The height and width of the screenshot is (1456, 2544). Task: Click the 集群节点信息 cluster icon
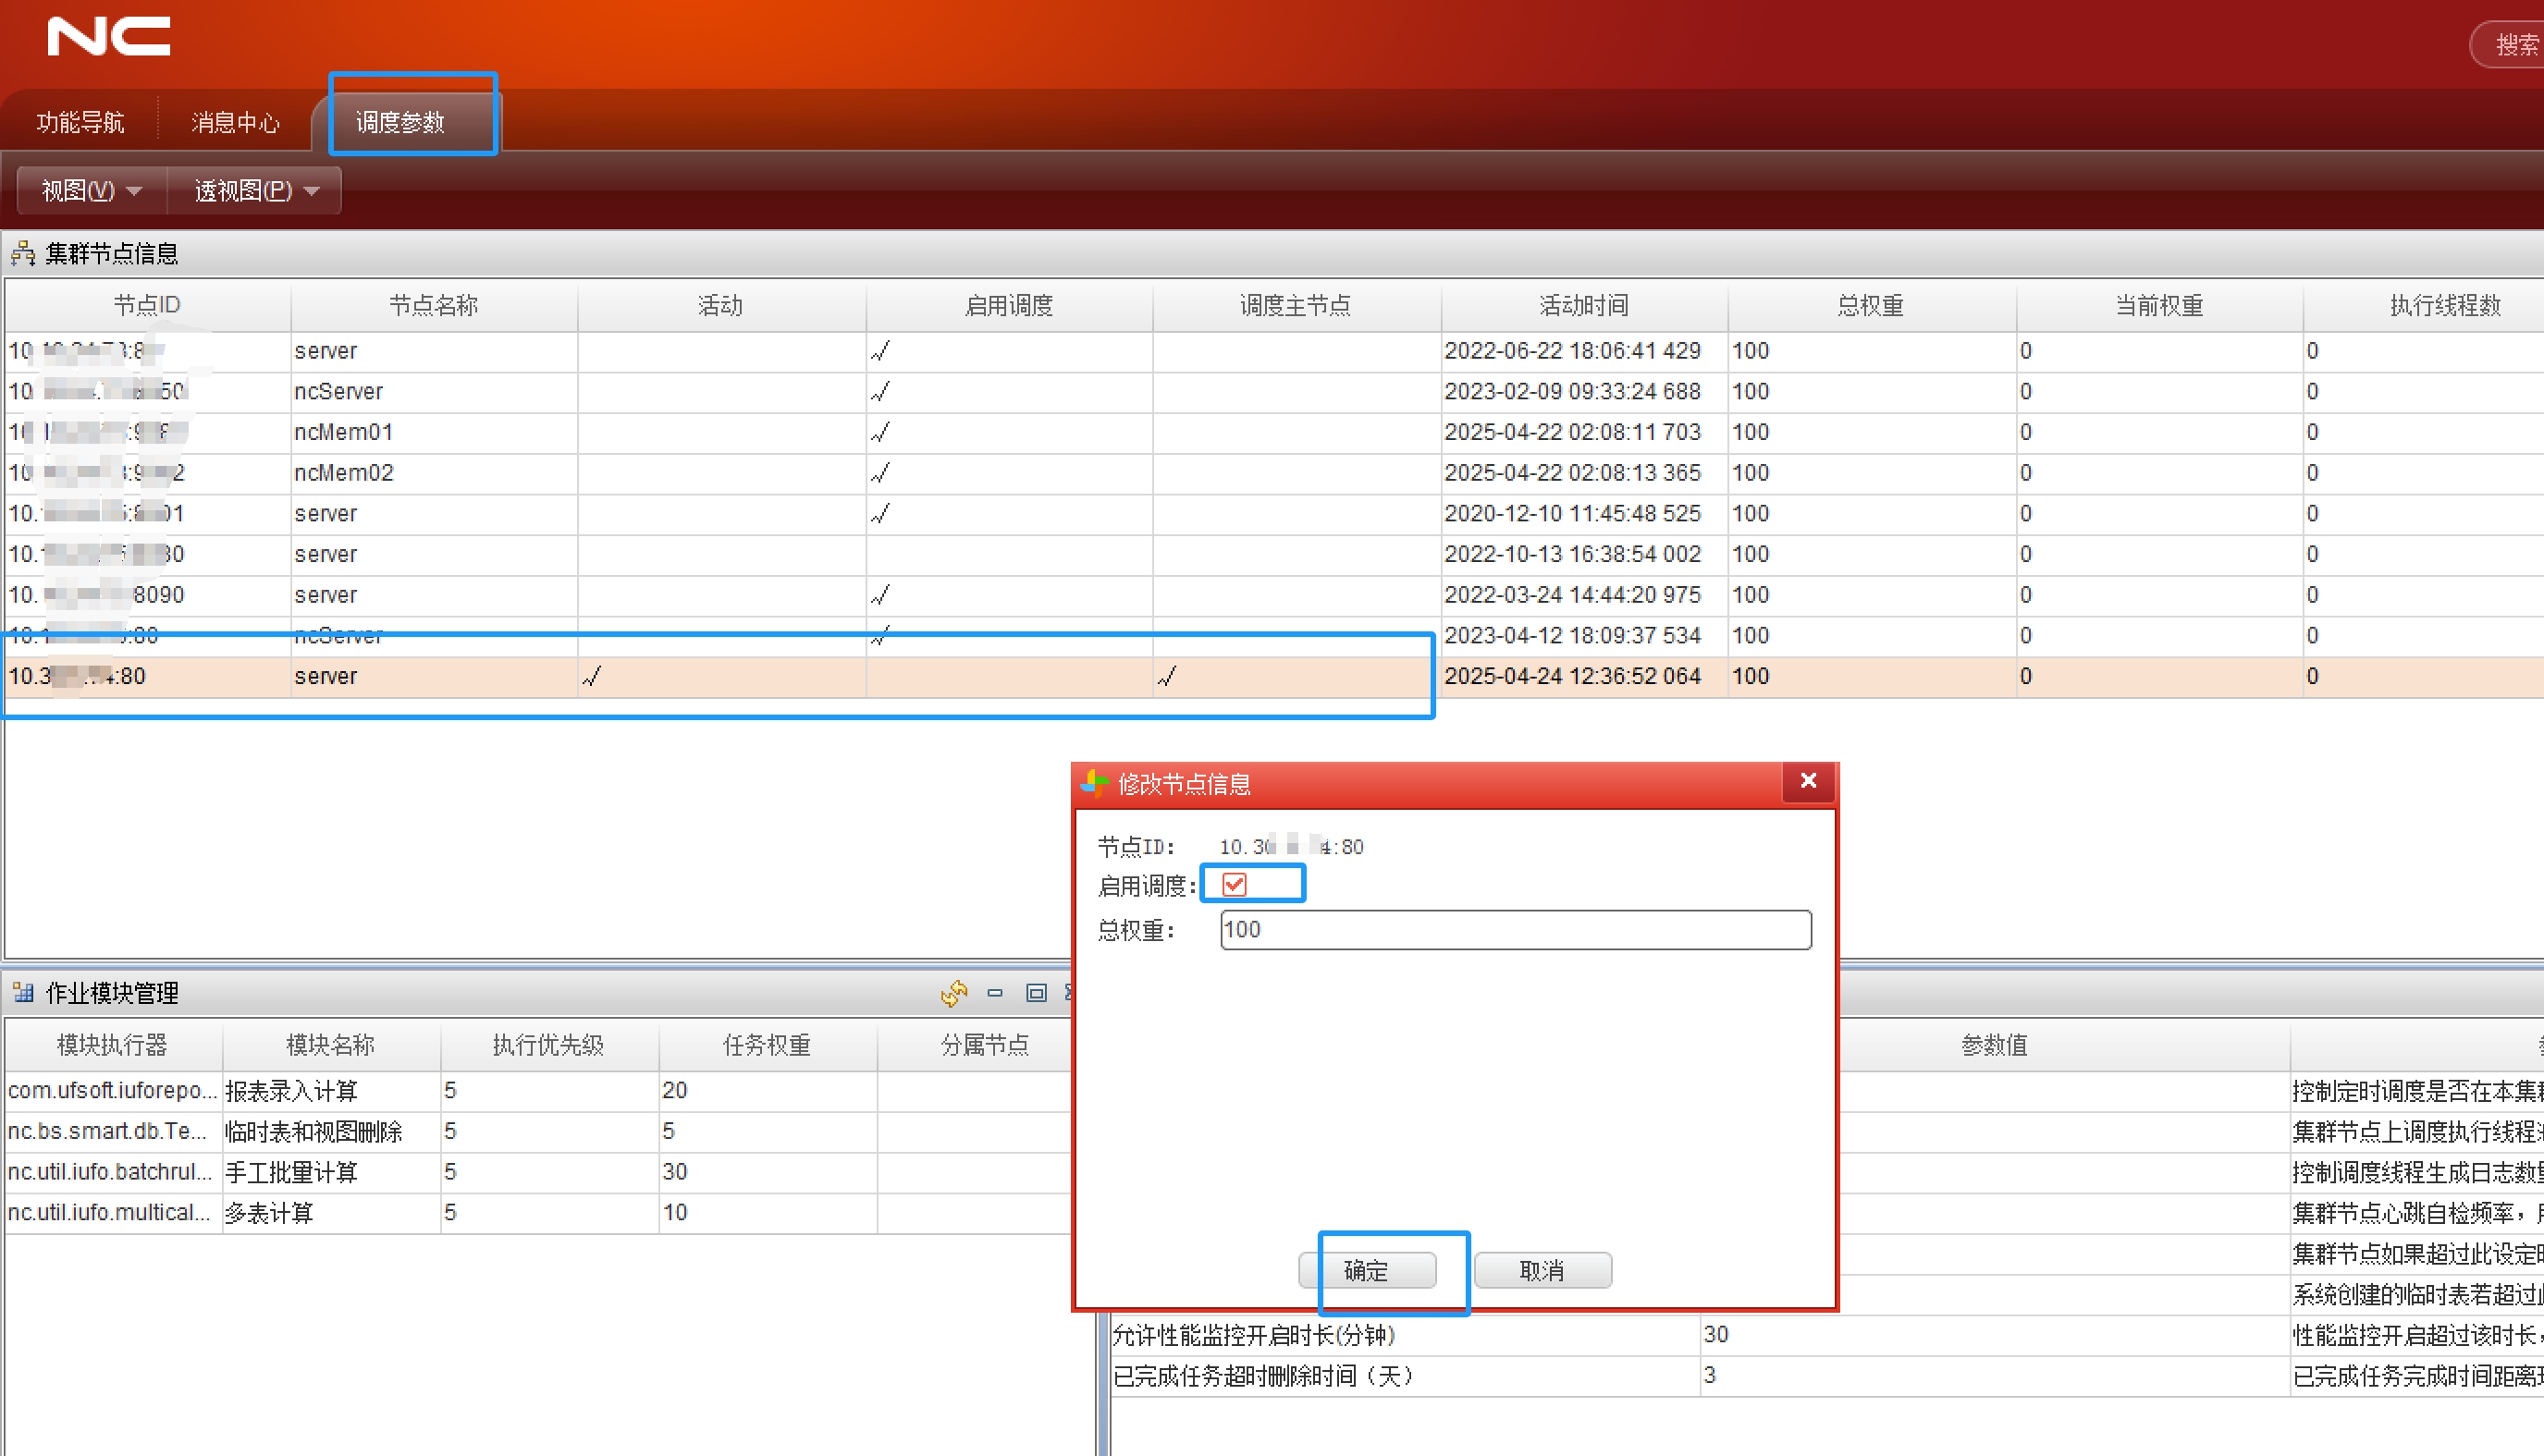[23, 254]
